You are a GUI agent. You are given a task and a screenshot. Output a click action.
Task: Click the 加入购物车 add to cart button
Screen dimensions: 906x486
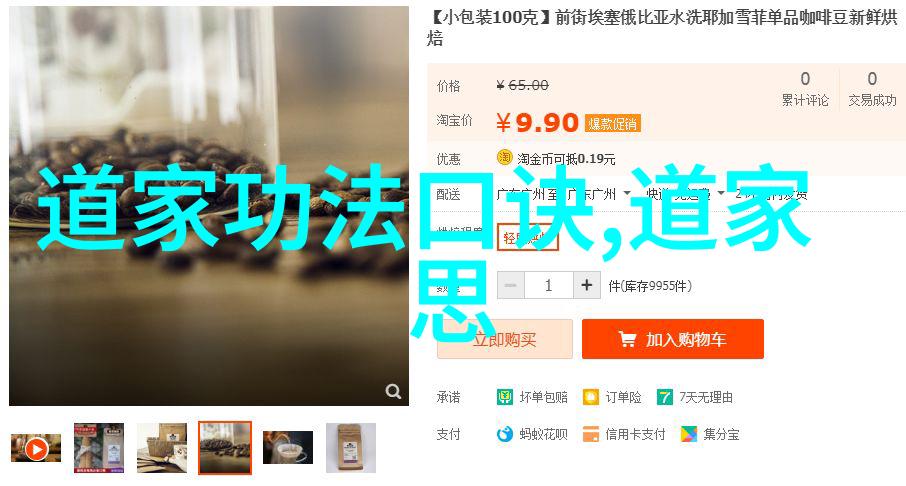673,339
